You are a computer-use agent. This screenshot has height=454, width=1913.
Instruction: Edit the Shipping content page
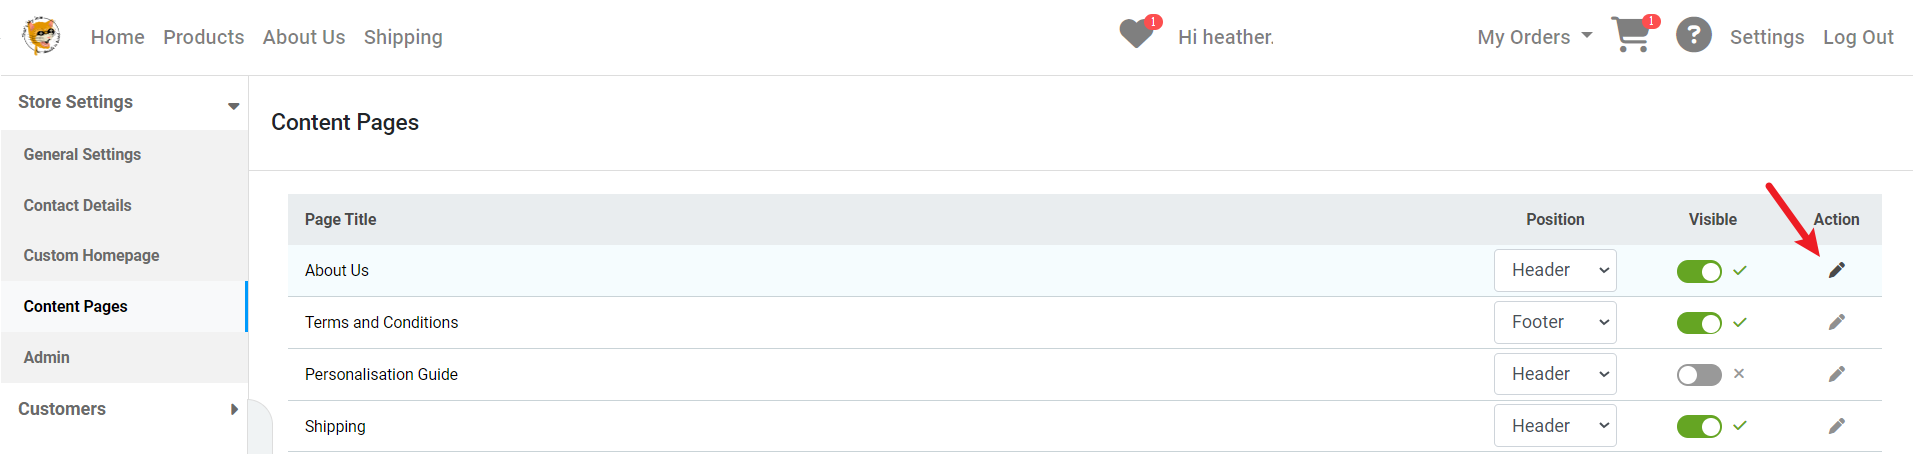[x=1836, y=426]
